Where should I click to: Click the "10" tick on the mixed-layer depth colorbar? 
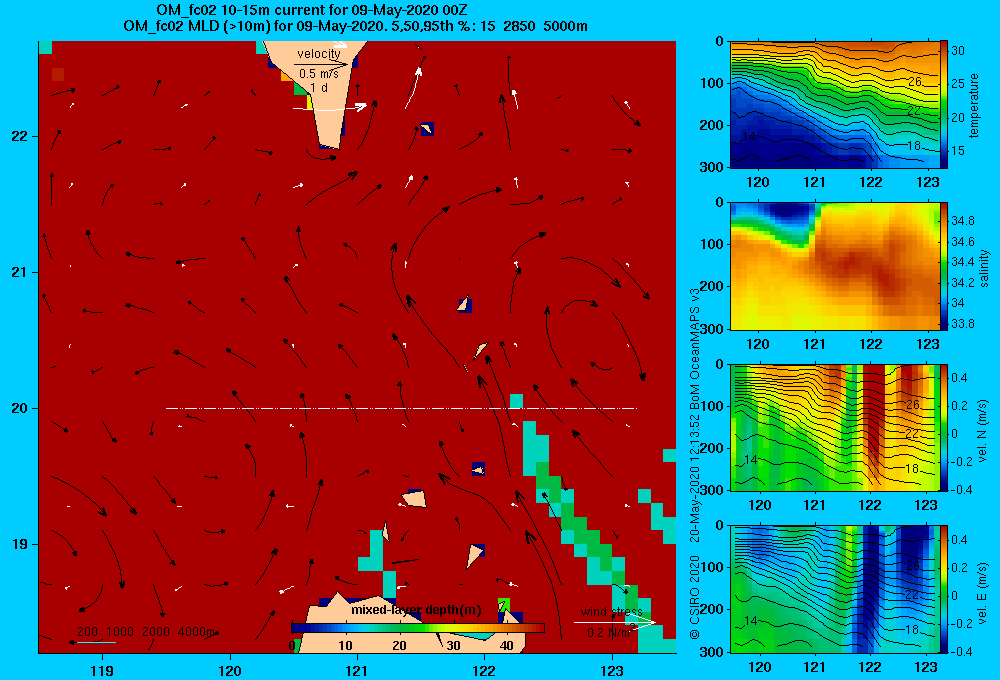point(345,646)
